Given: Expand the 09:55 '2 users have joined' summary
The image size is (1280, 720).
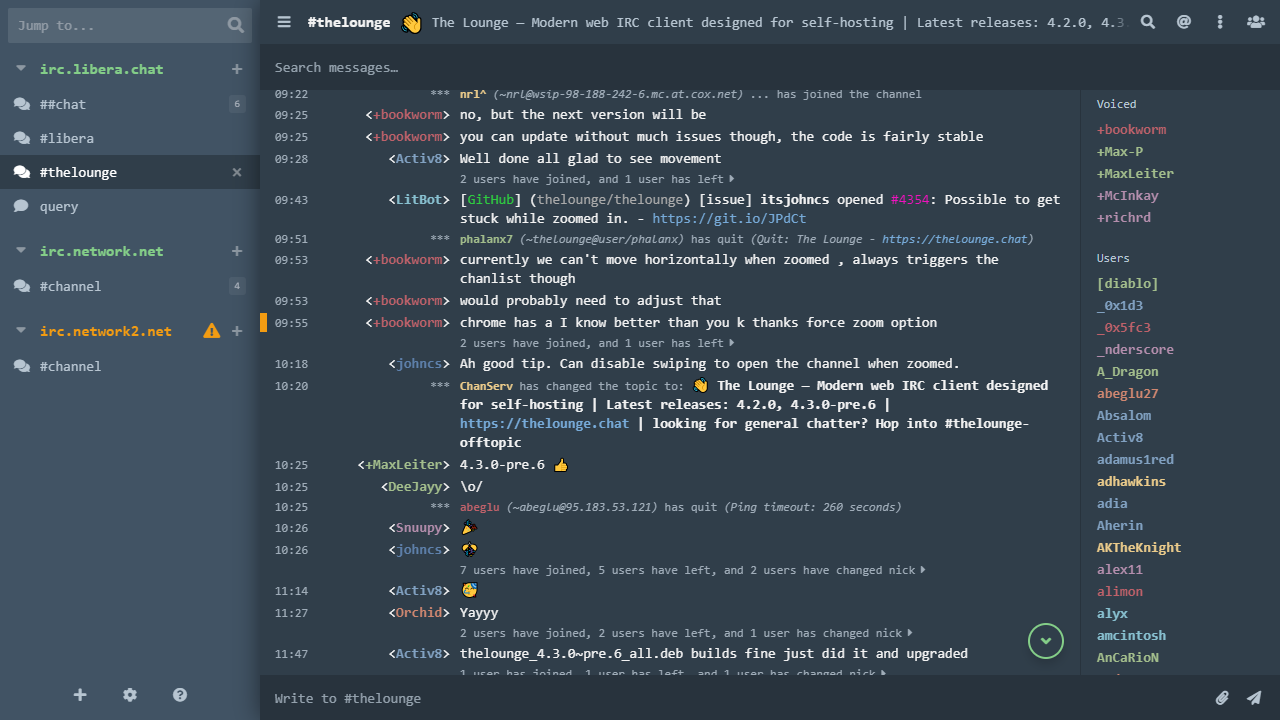Looking at the screenshot, I should 597,344.
